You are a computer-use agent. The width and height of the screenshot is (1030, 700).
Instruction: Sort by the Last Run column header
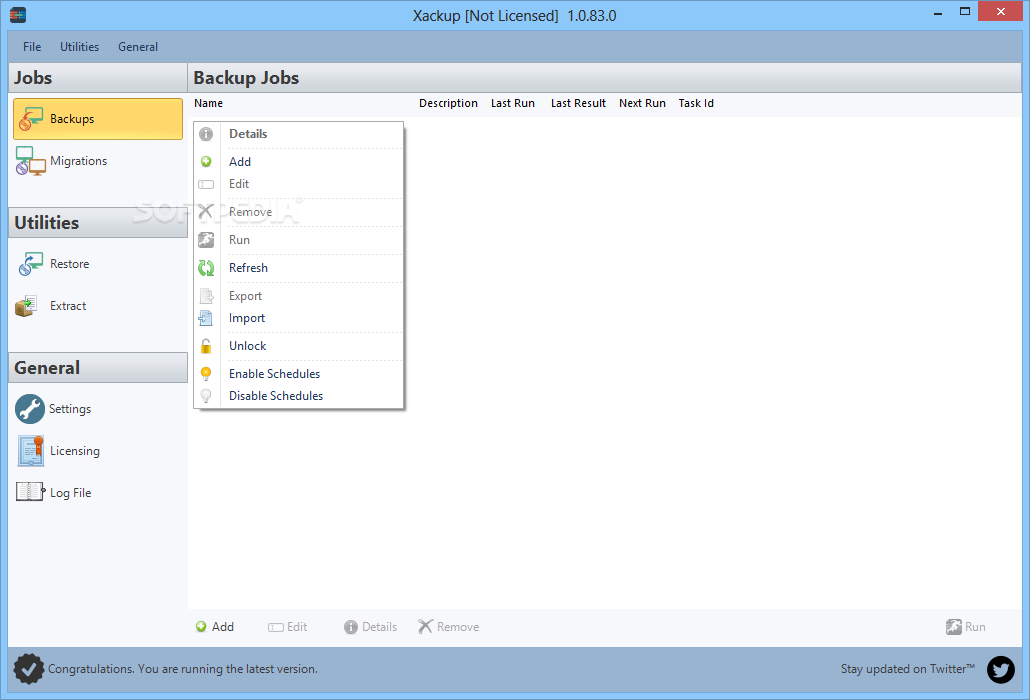512,103
